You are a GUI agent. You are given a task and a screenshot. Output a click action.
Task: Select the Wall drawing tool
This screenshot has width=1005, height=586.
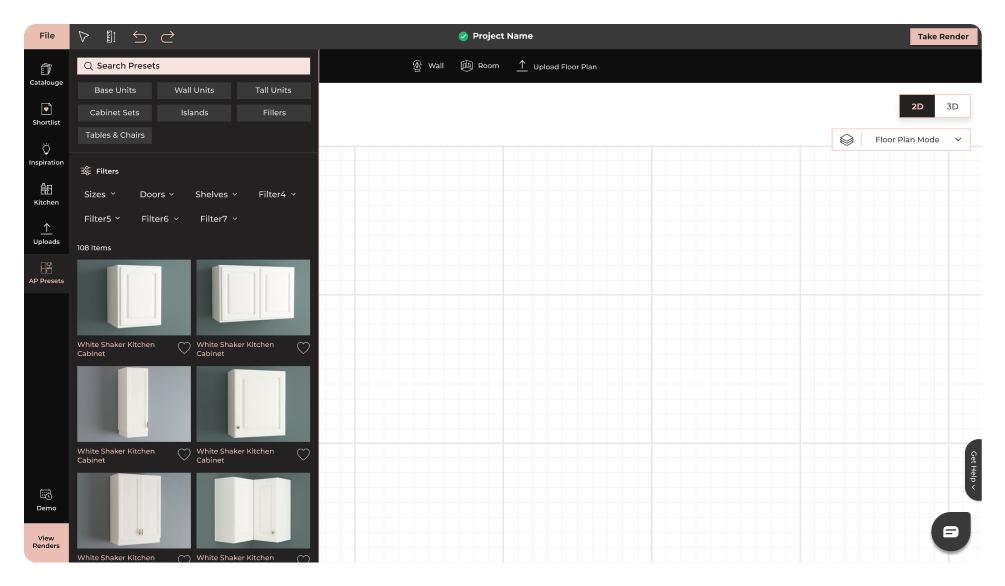pos(428,66)
